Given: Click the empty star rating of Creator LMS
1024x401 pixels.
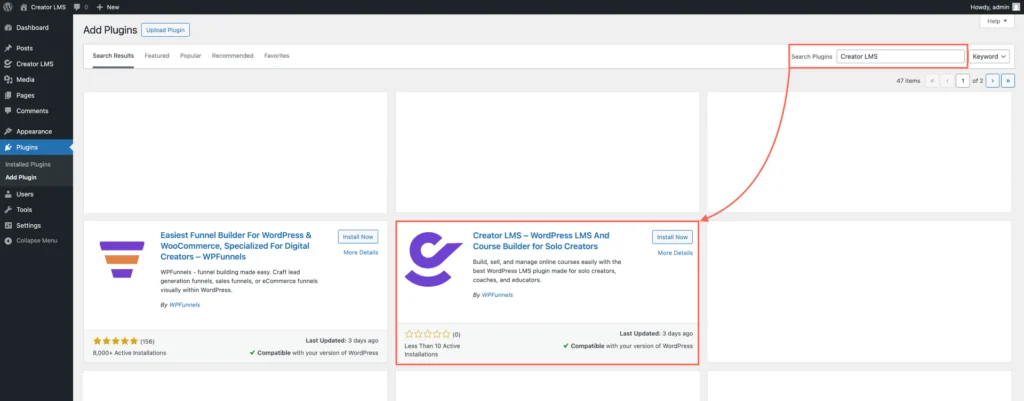Looking at the screenshot, I should point(428,334).
